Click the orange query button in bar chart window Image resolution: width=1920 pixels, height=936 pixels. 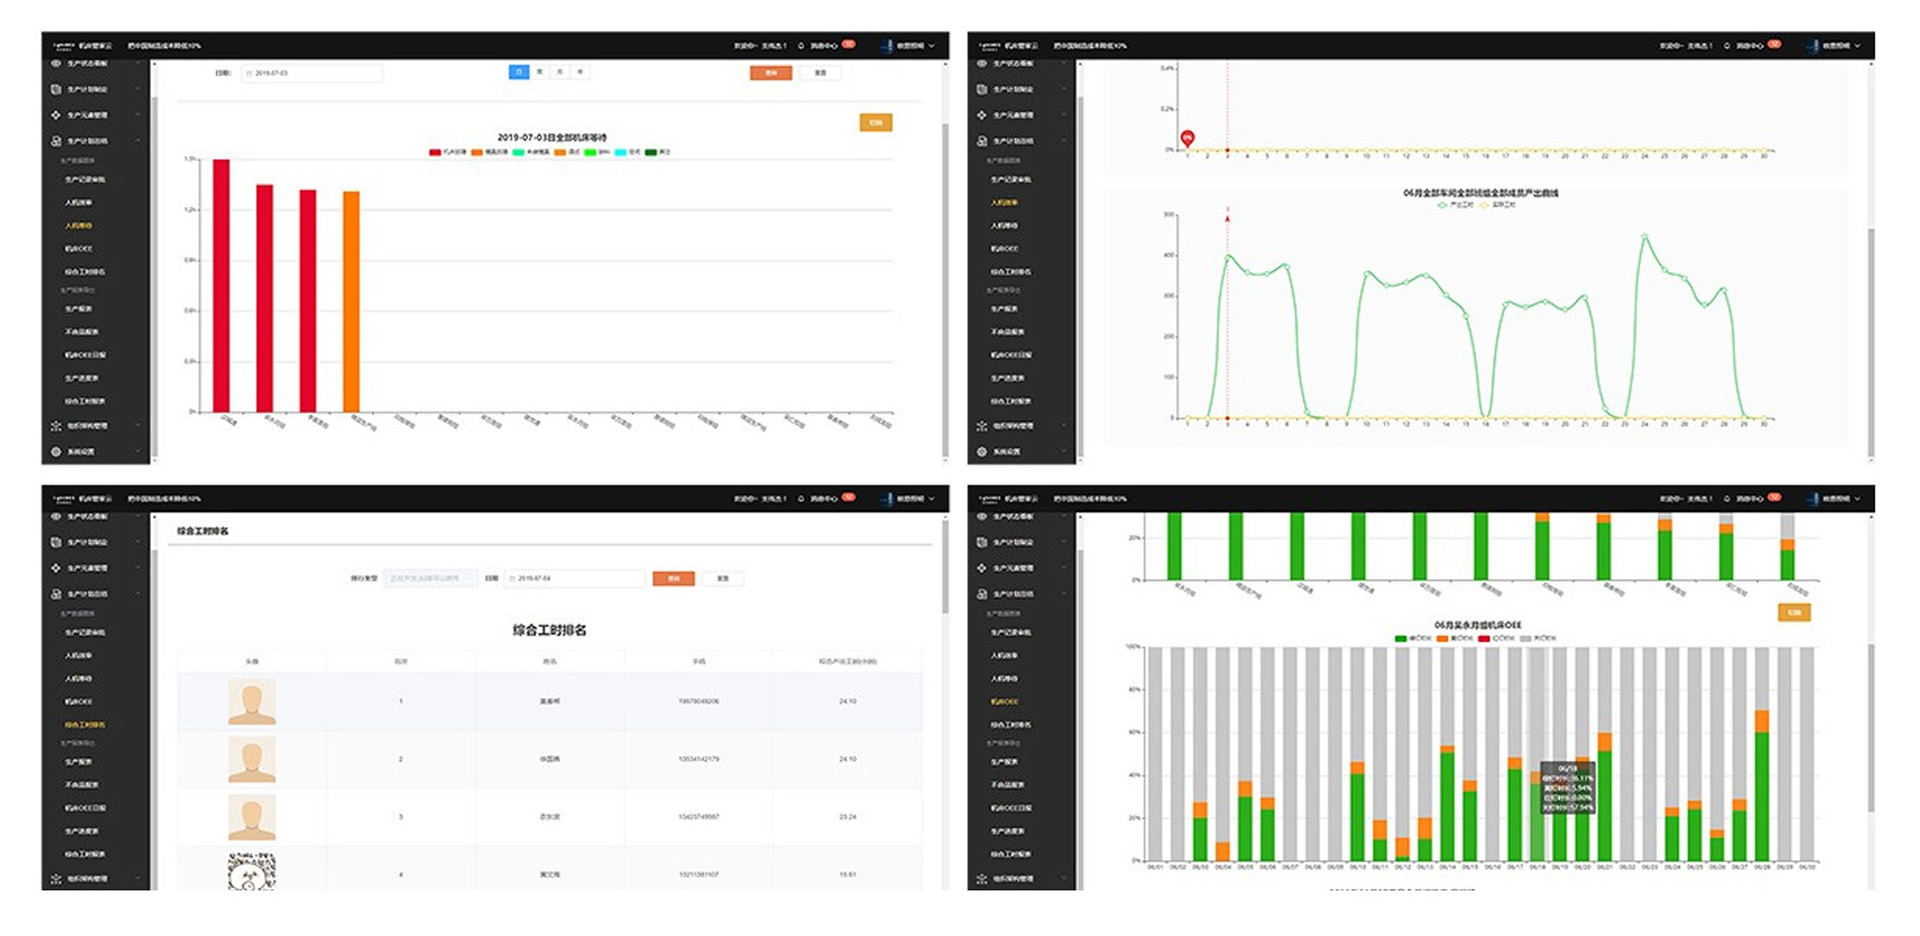771,73
